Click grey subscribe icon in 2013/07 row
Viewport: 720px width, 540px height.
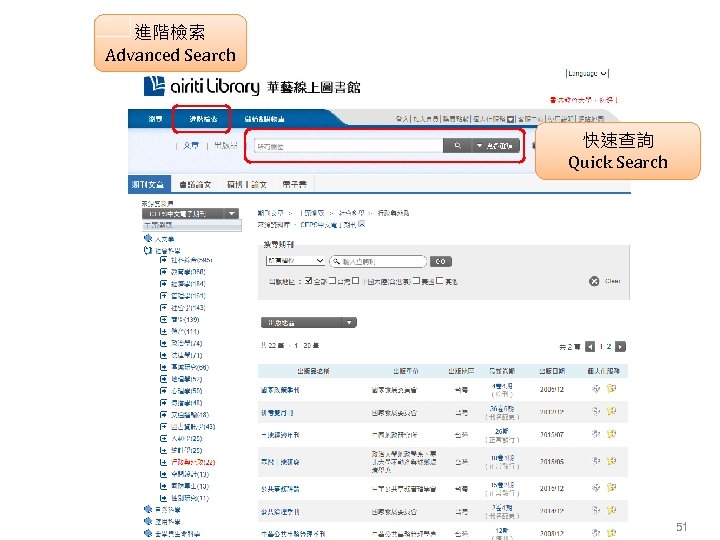[x=596, y=434]
